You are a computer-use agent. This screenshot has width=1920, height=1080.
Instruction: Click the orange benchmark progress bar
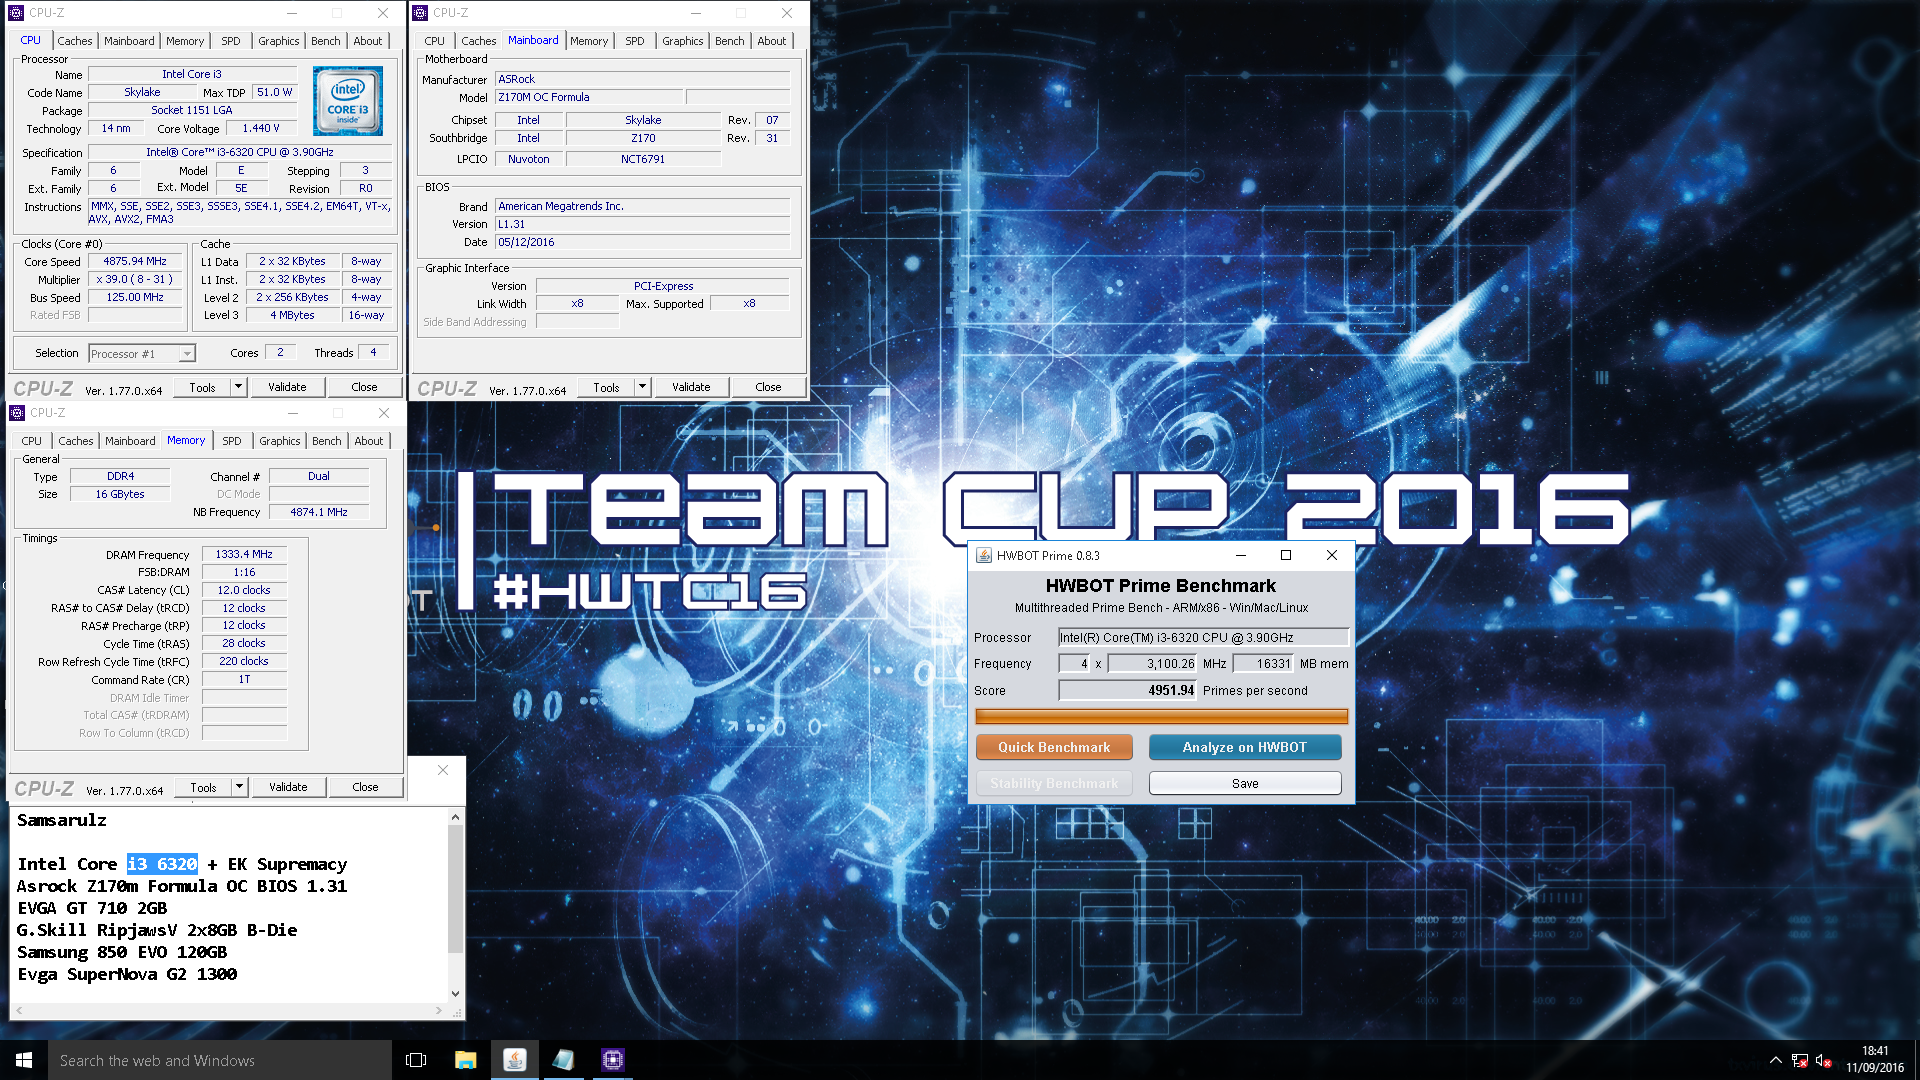pyautogui.click(x=1161, y=716)
